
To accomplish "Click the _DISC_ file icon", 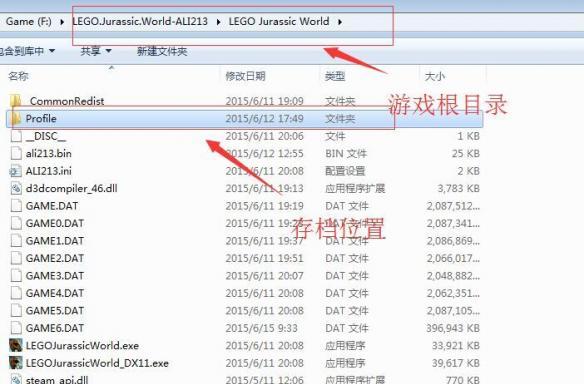I will point(16,136).
